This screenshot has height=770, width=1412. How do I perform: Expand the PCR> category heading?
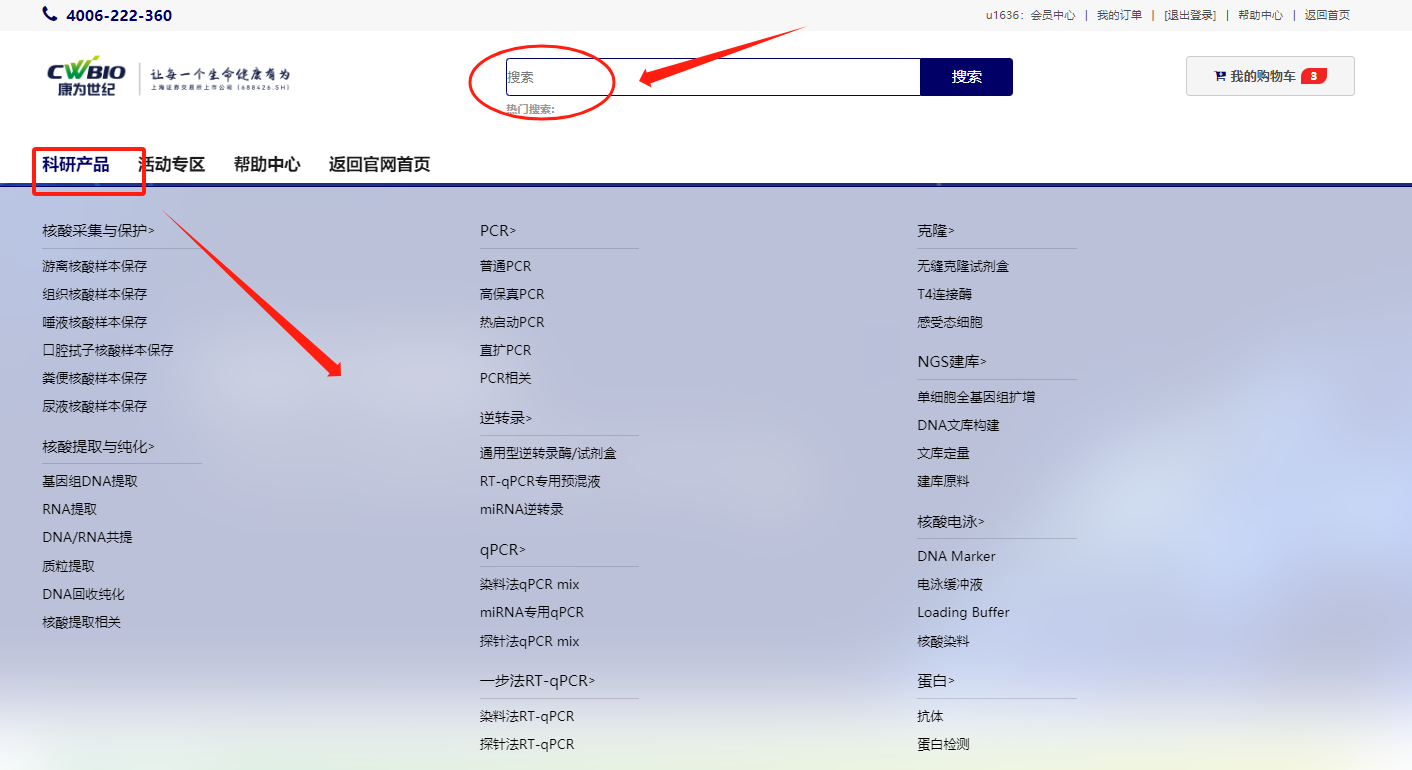tap(498, 231)
